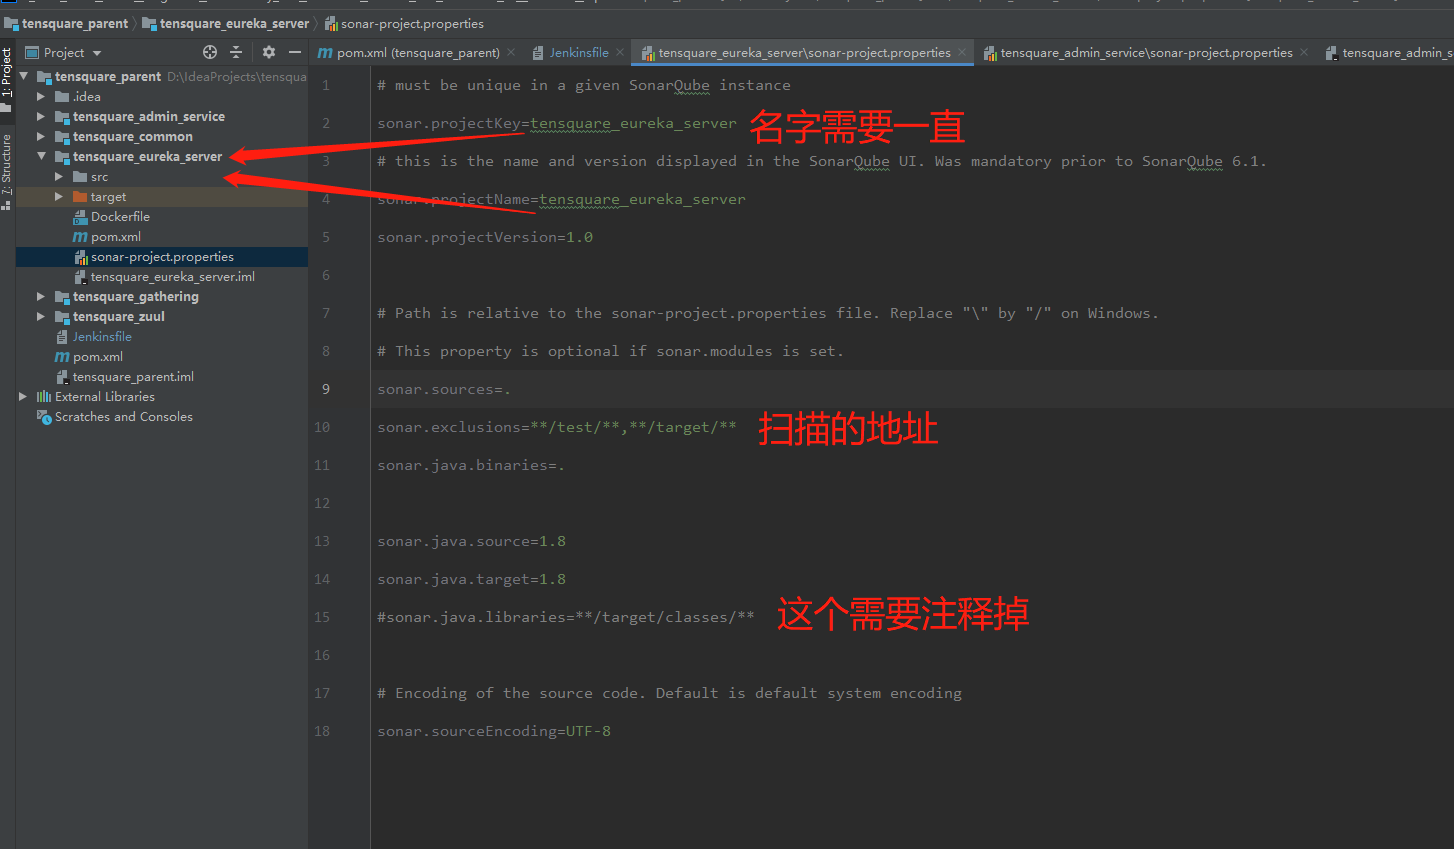Expand the tensquare_zuul module

pyautogui.click(x=41, y=317)
